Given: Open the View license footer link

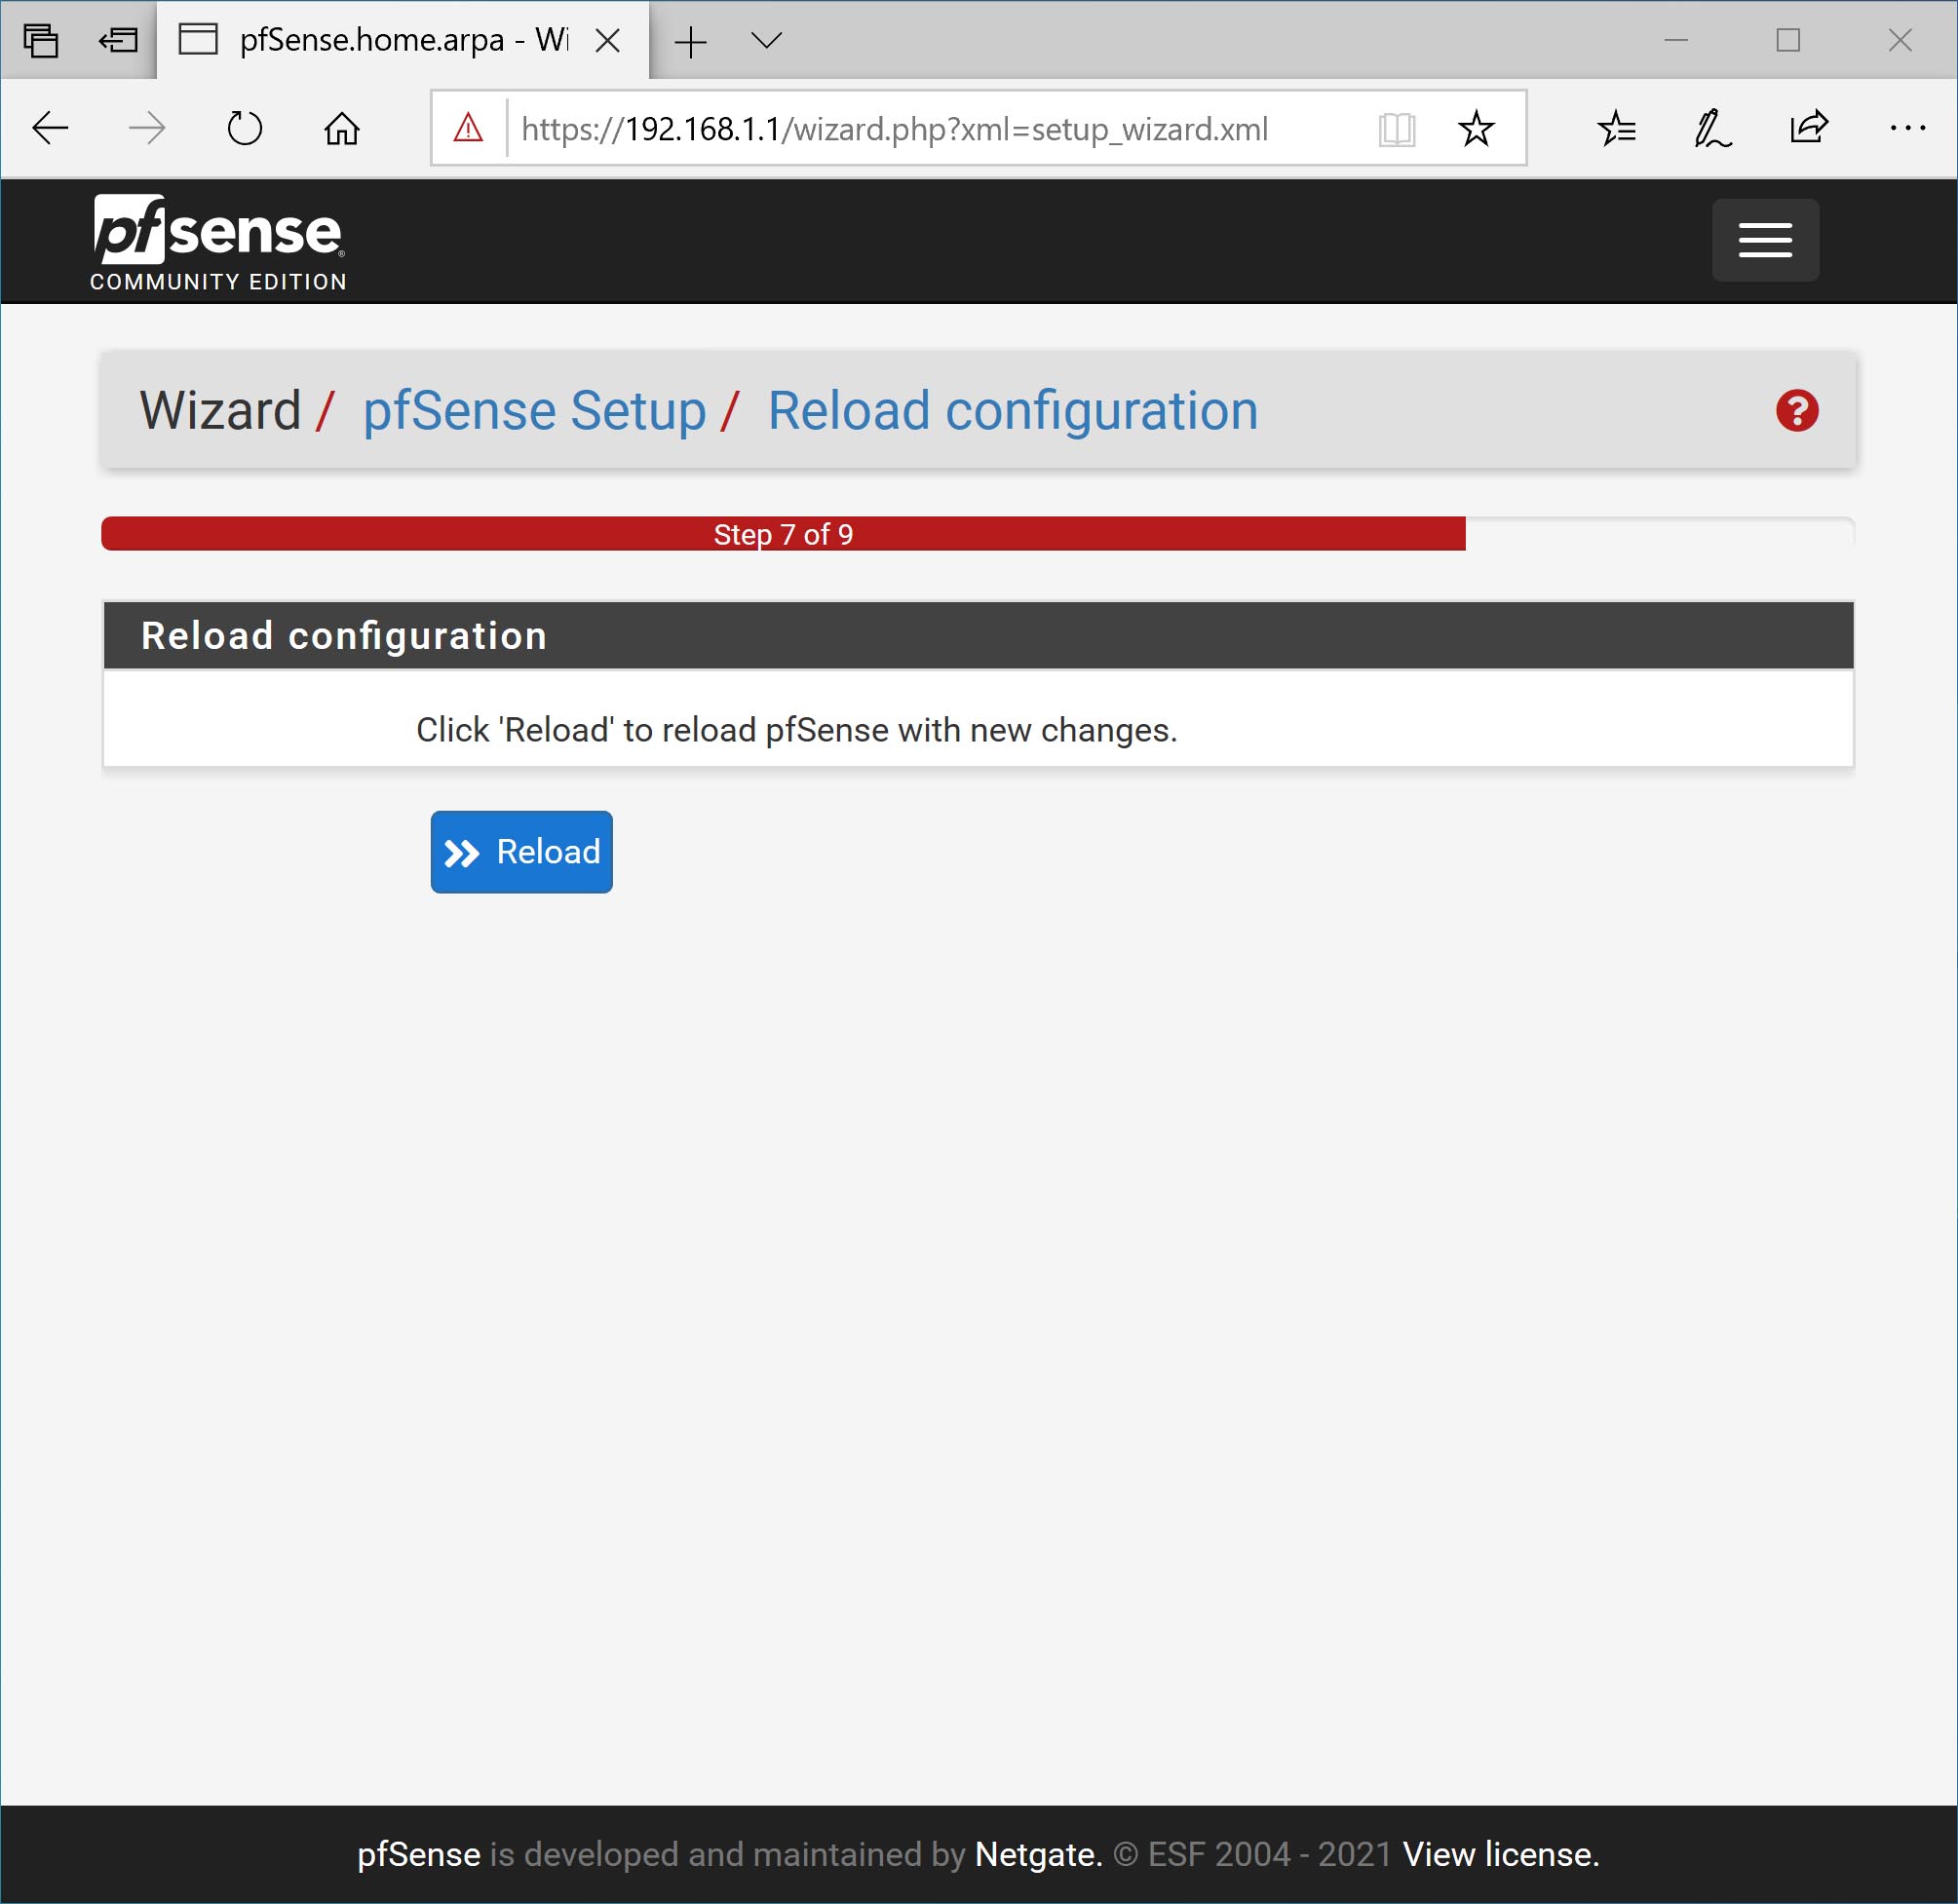Looking at the screenshot, I should click(x=1500, y=1854).
